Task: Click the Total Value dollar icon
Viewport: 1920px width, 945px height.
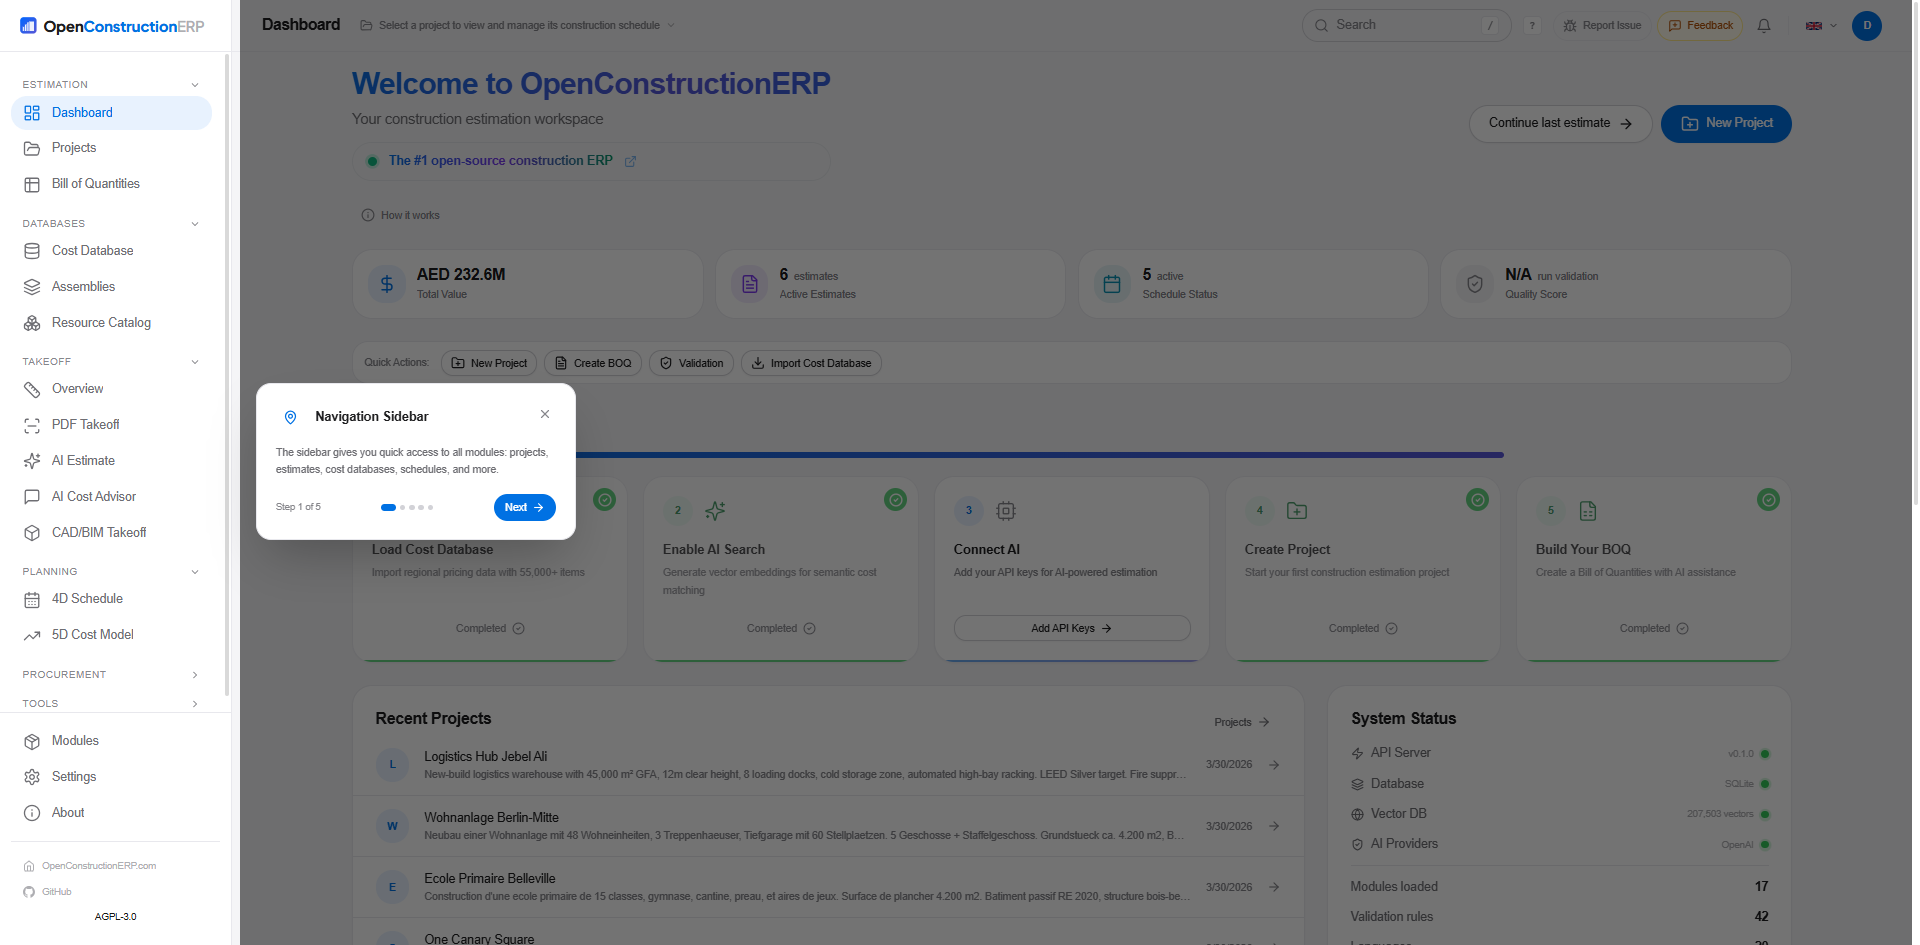Action: click(x=387, y=284)
